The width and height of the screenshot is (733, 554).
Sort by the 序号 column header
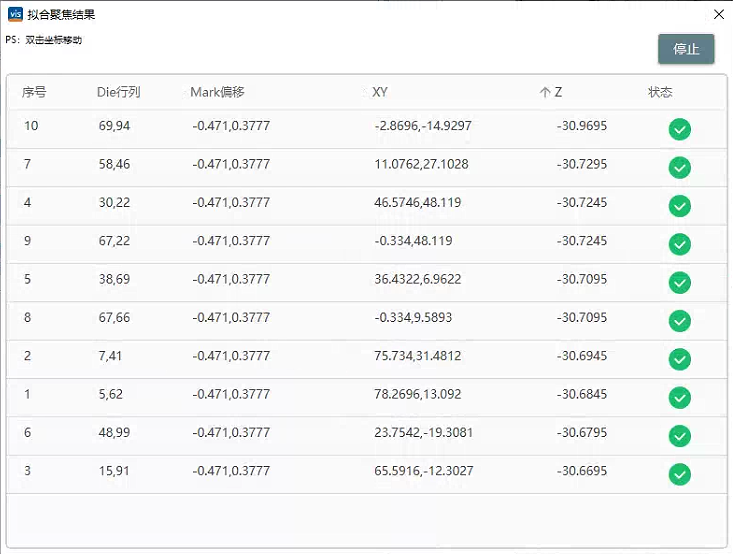pos(34,92)
